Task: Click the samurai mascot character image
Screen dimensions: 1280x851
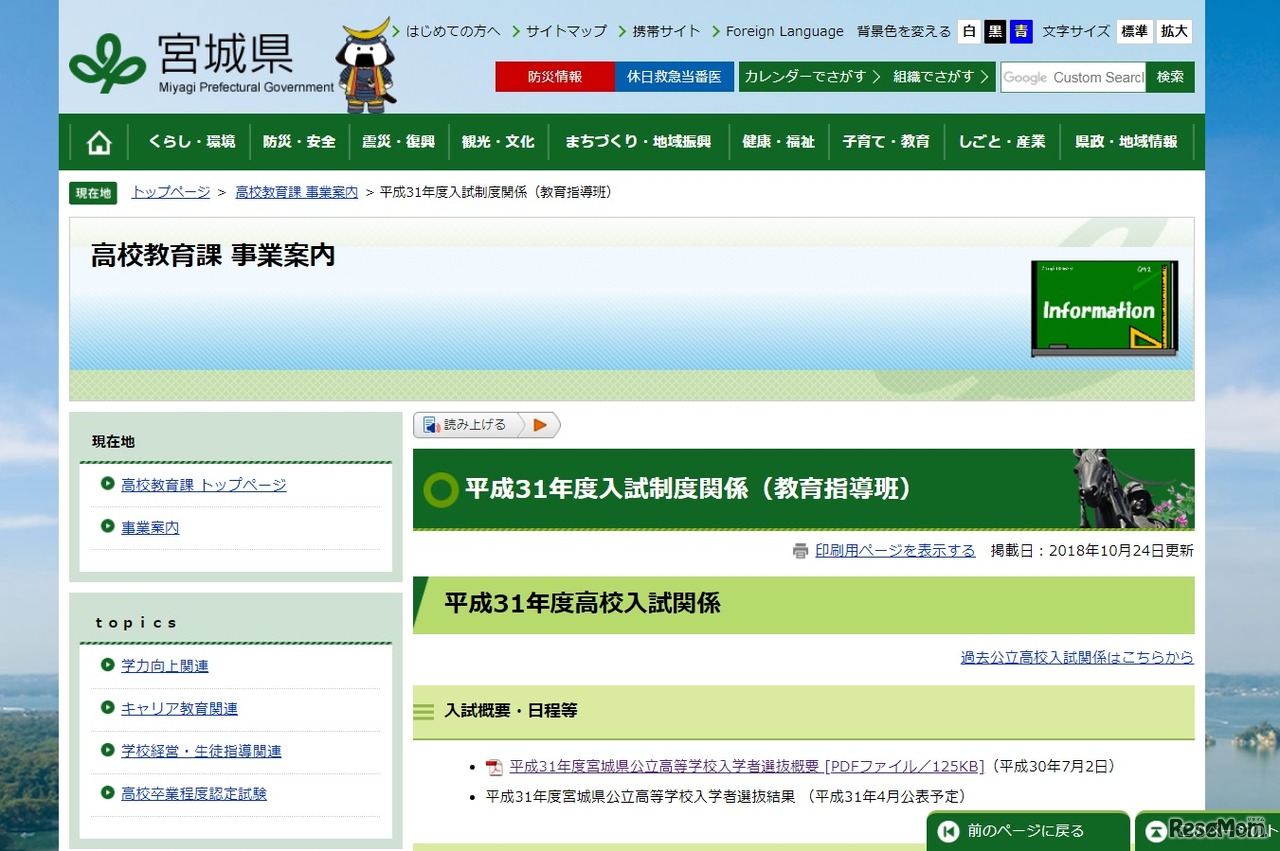Action: [x=366, y=66]
